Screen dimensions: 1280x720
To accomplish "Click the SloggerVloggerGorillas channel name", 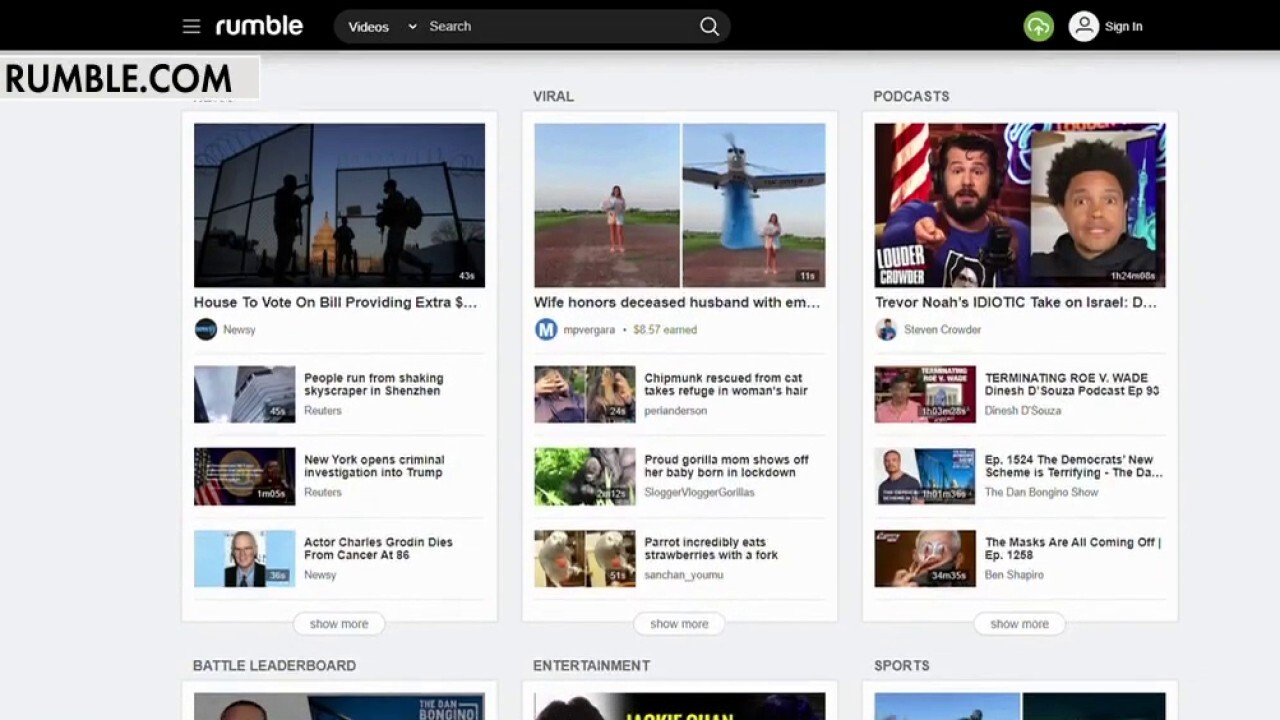I will pyautogui.click(x=699, y=493).
